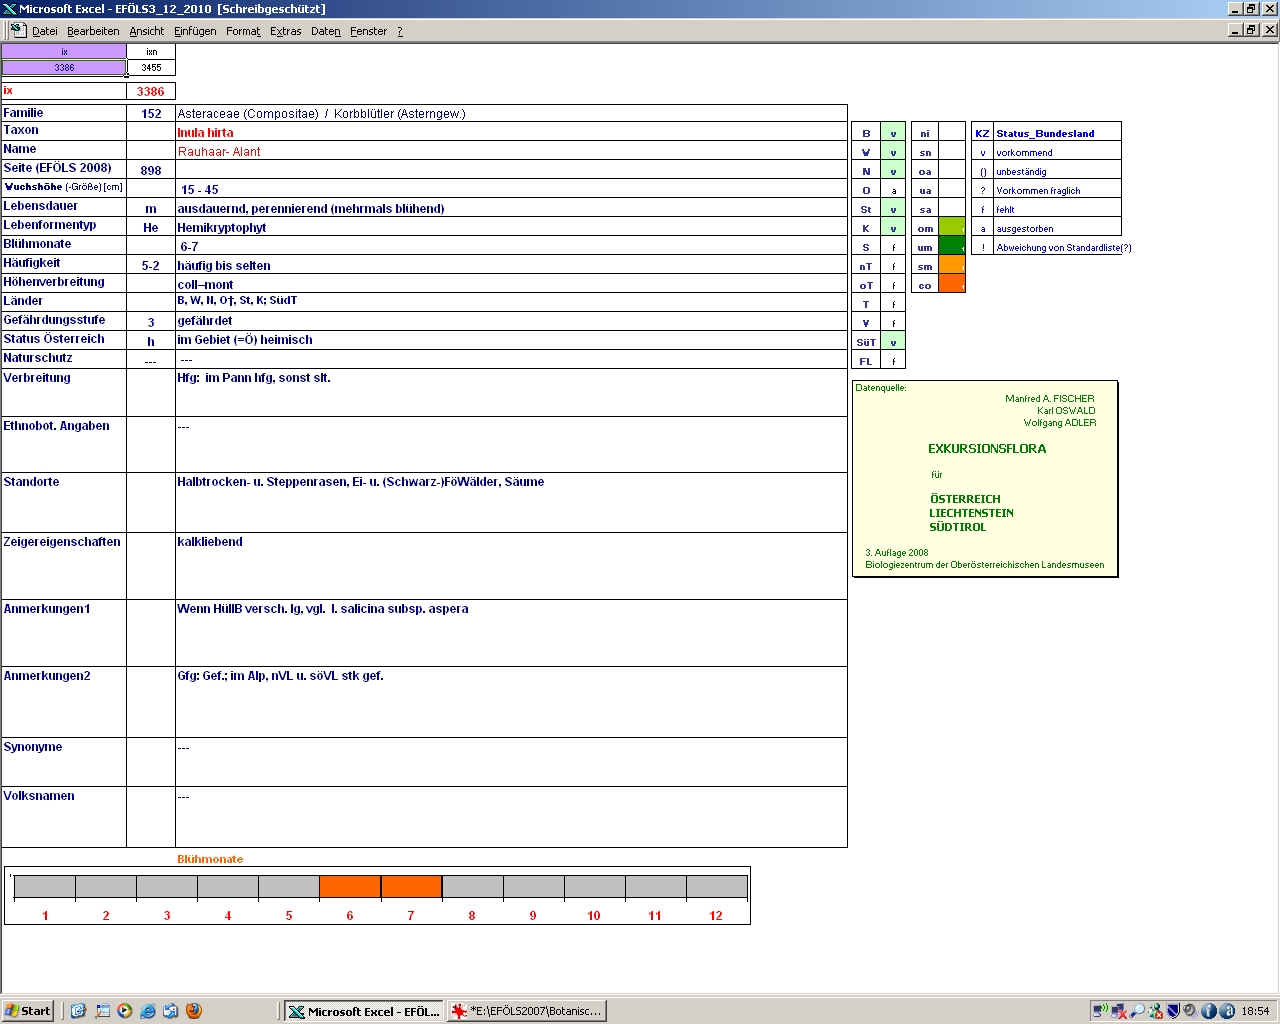The image size is (1280, 1024).
Task: Click the Windows Start button
Action: 28,1011
